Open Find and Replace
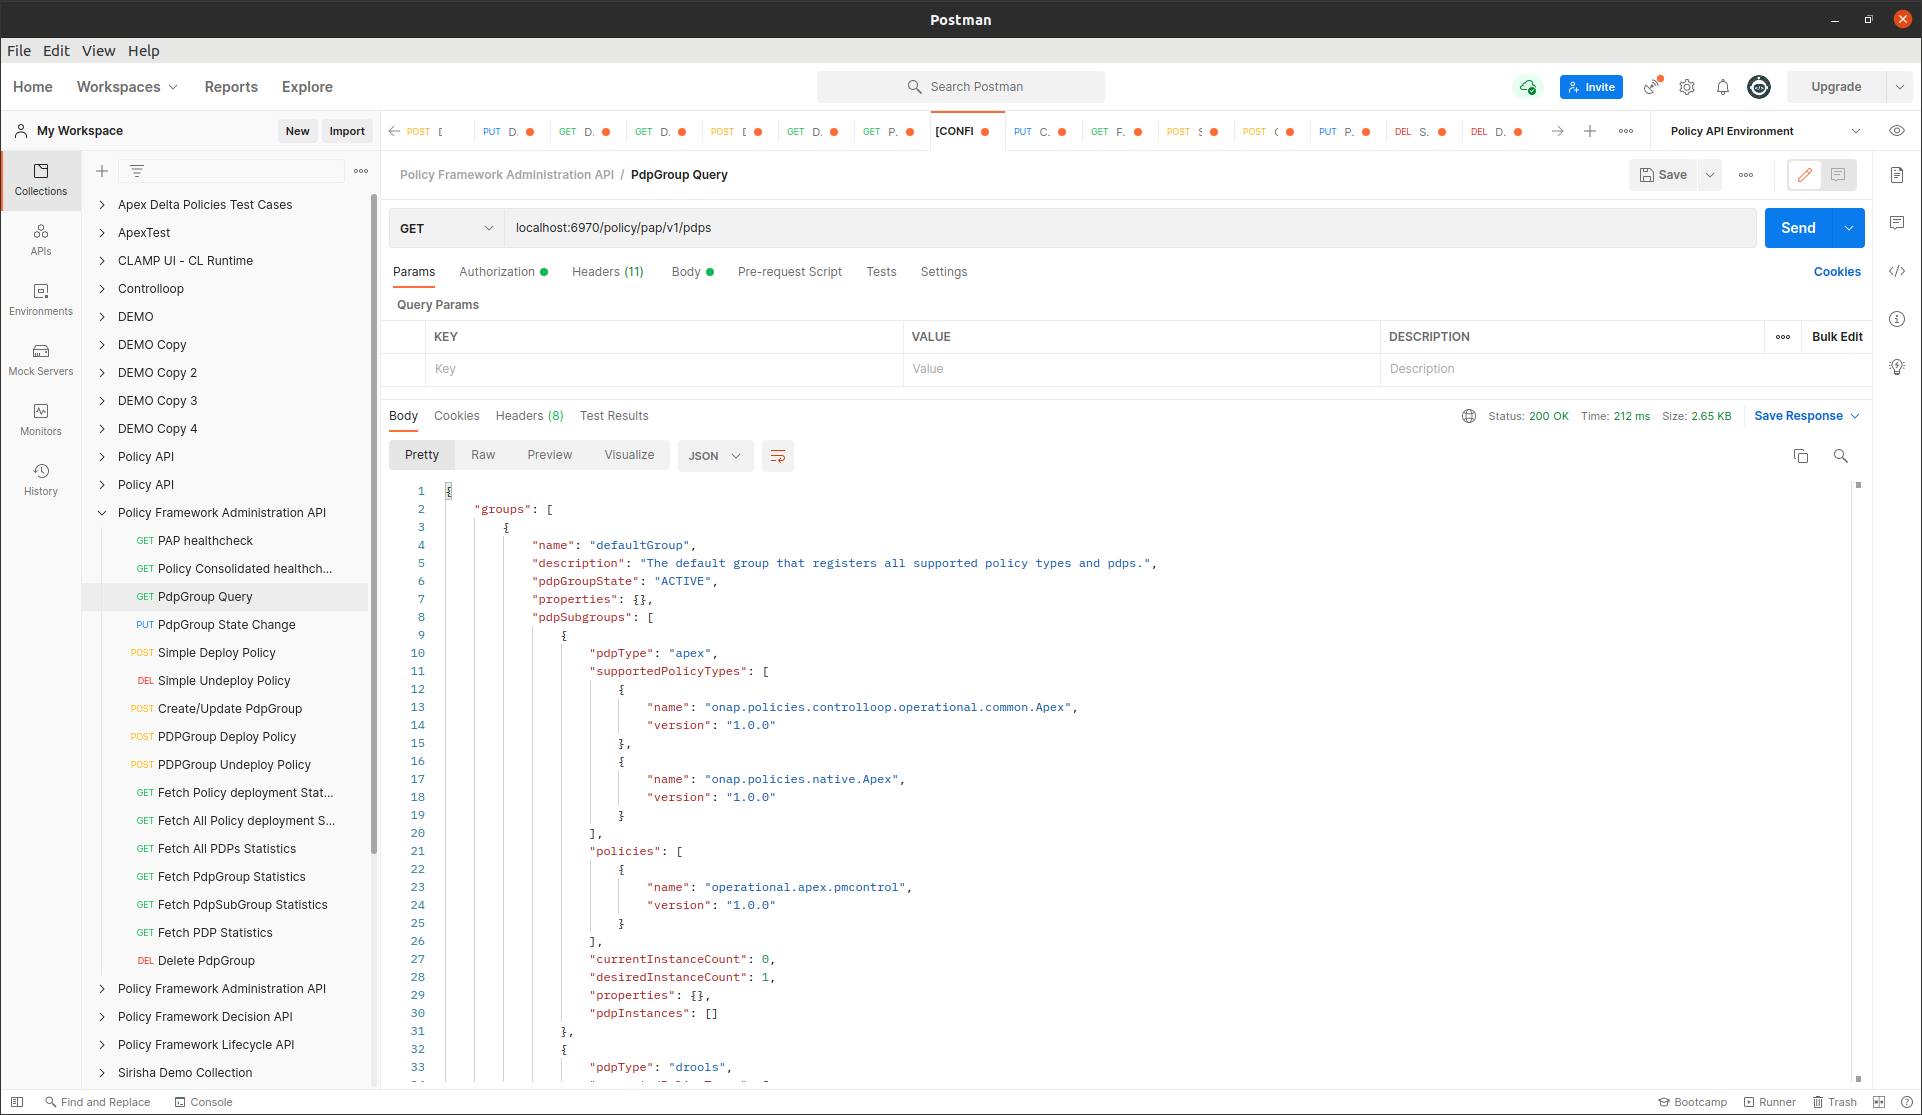 (97, 1102)
